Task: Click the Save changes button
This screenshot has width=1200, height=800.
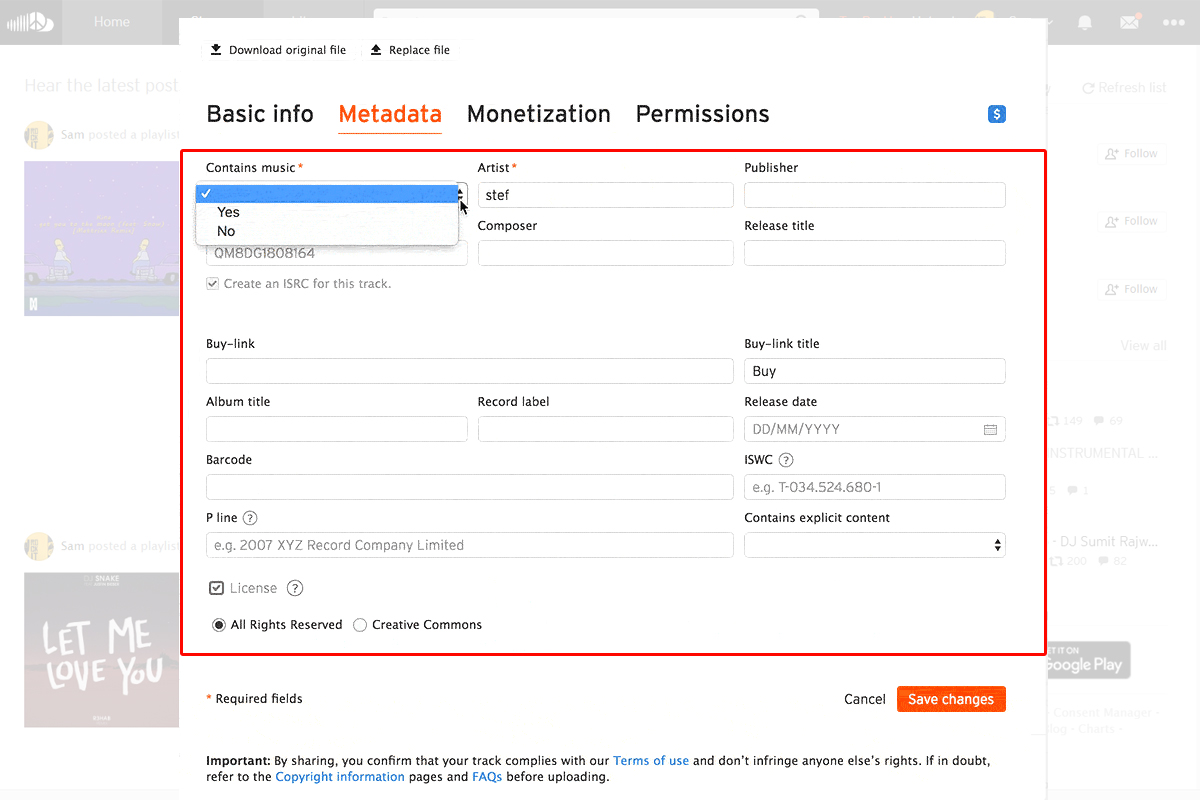Action: 951,699
